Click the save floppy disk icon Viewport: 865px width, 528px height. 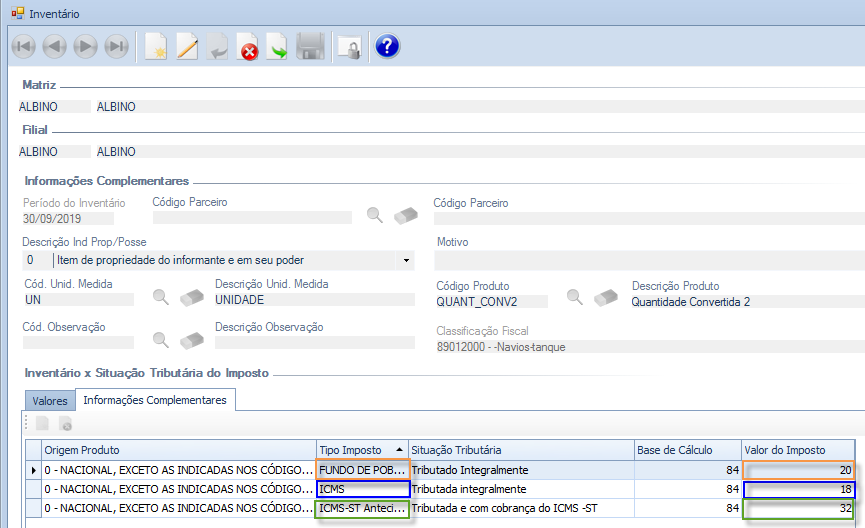(310, 47)
